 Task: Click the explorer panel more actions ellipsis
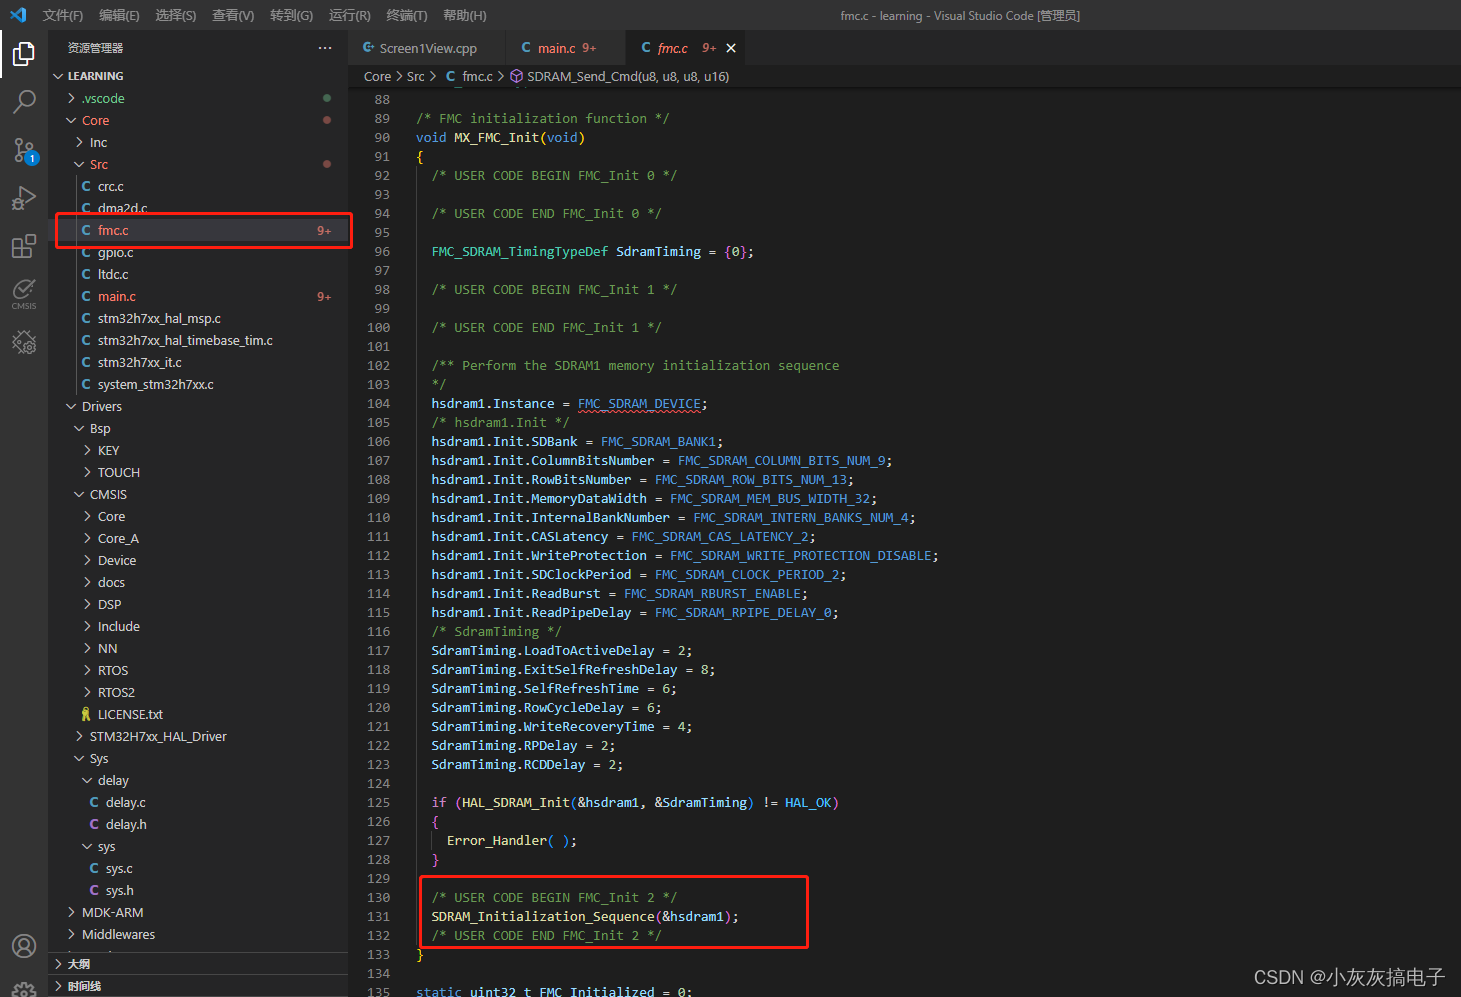[x=325, y=48]
